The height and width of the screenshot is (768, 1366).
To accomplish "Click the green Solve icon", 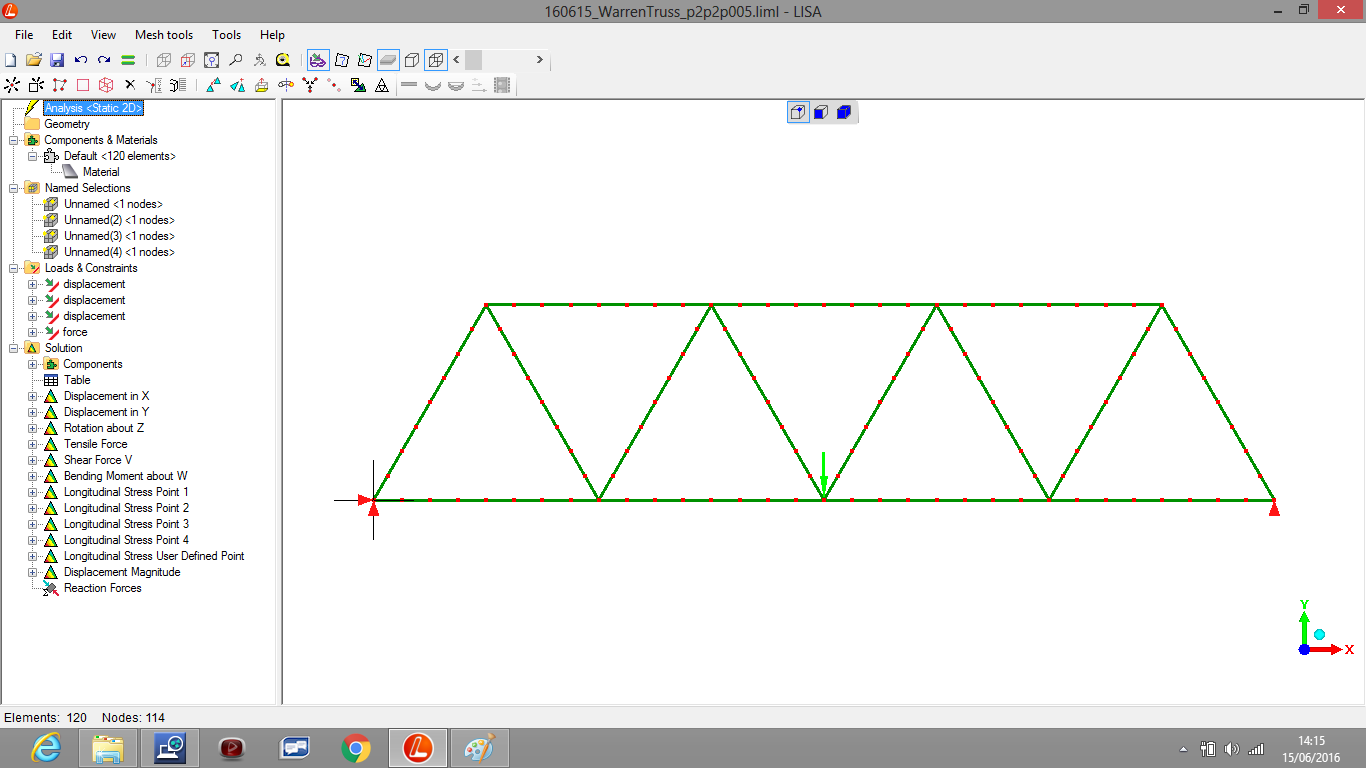I will click(x=128, y=60).
